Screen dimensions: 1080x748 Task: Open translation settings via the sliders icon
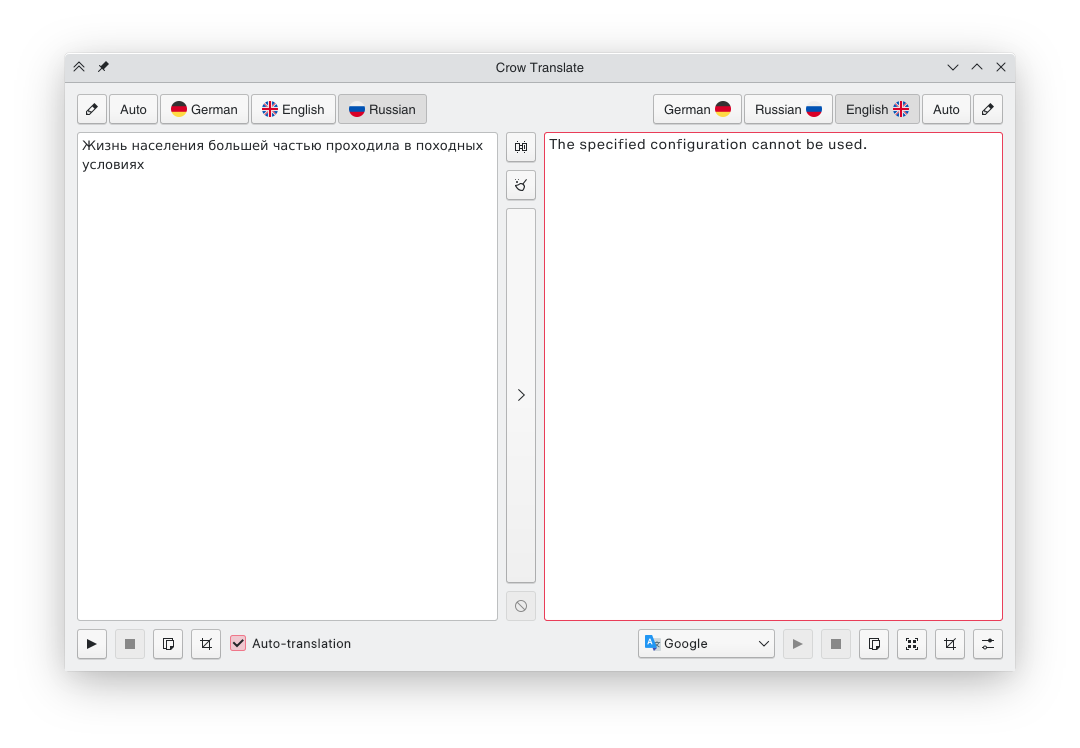987,643
